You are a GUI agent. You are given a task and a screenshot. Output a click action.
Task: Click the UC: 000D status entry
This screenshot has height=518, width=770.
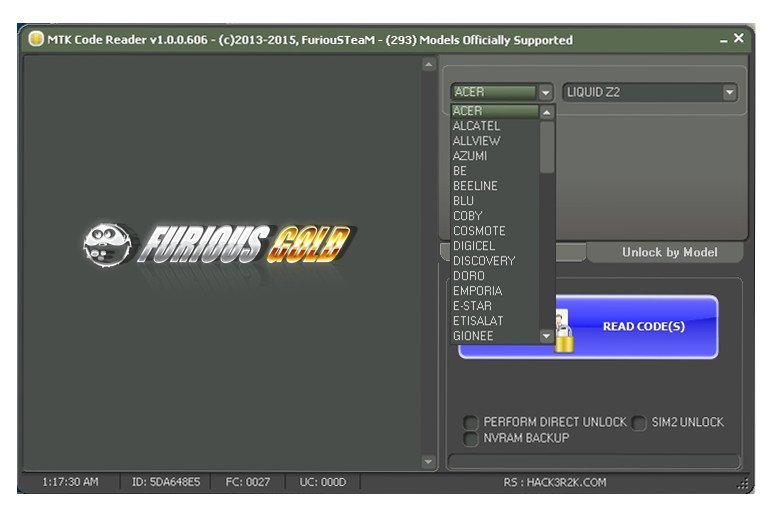point(323,482)
